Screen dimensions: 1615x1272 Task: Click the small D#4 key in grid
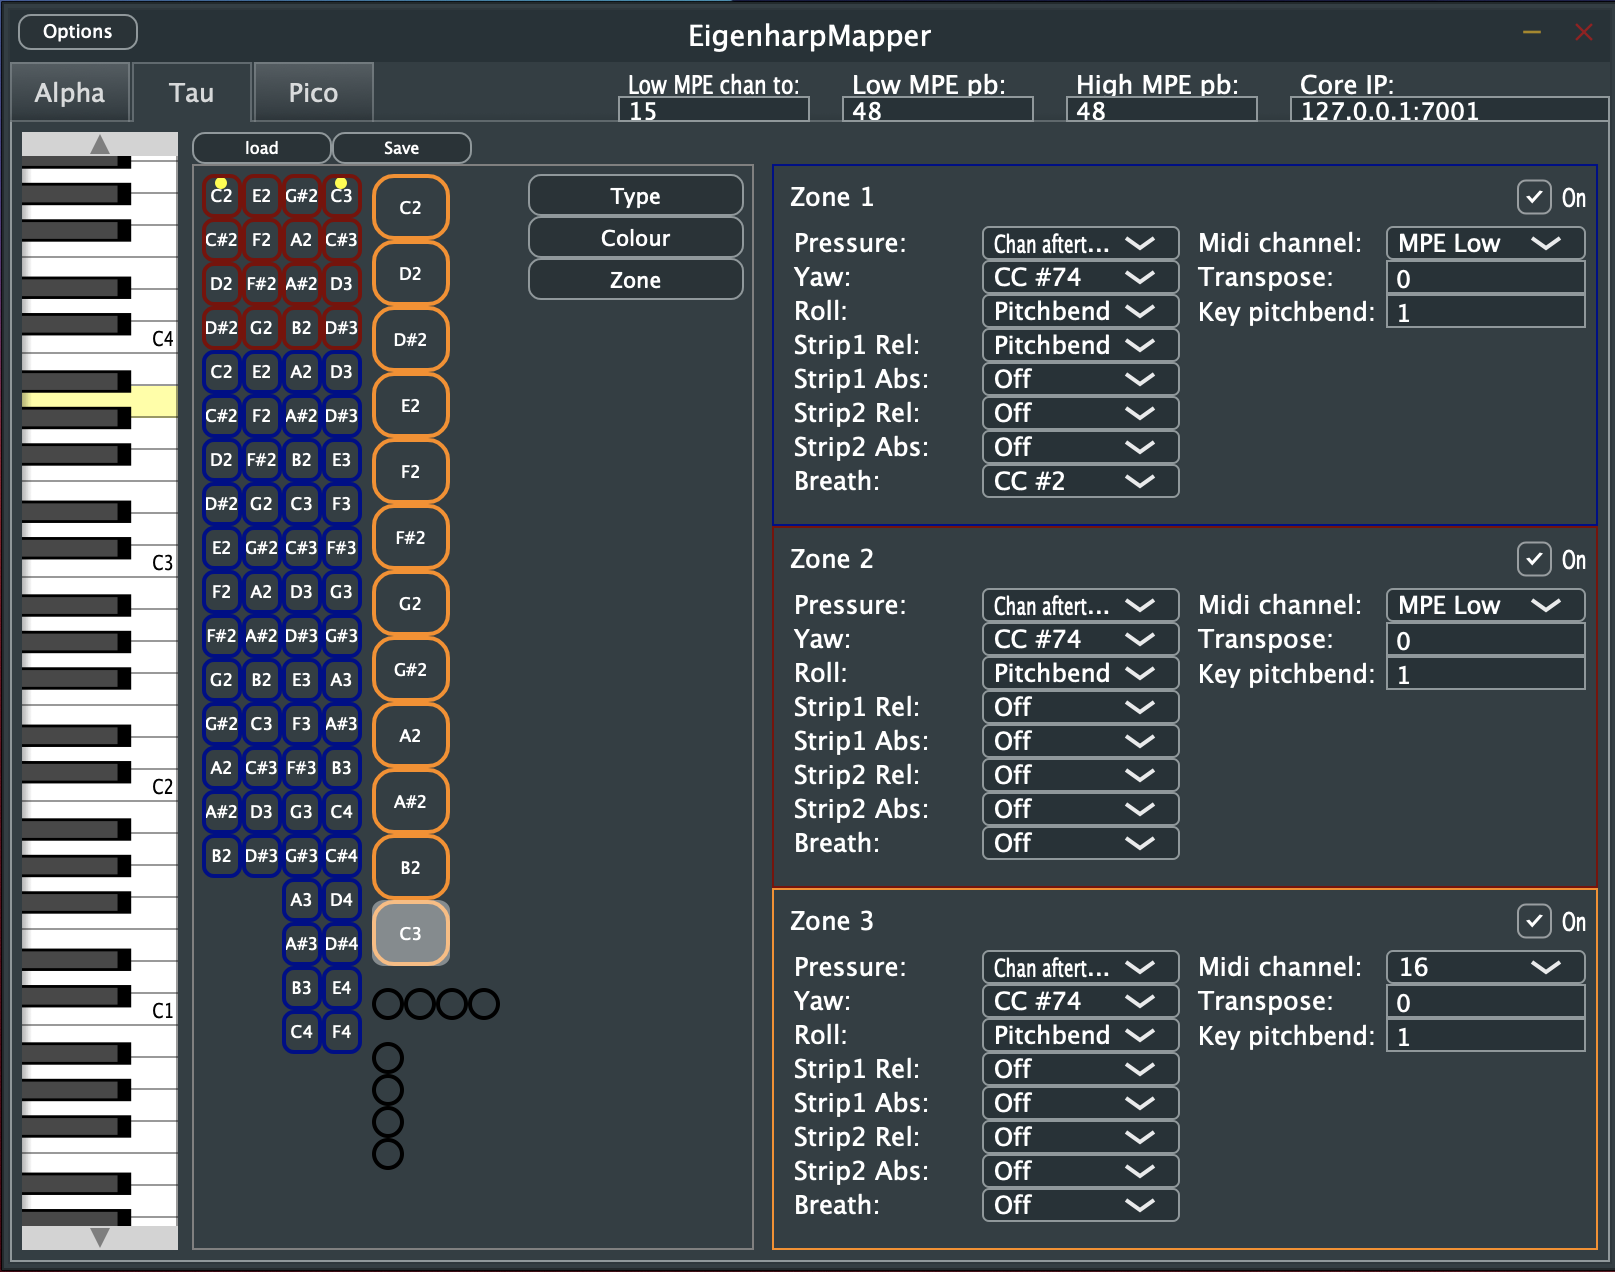(x=341, y=944)
